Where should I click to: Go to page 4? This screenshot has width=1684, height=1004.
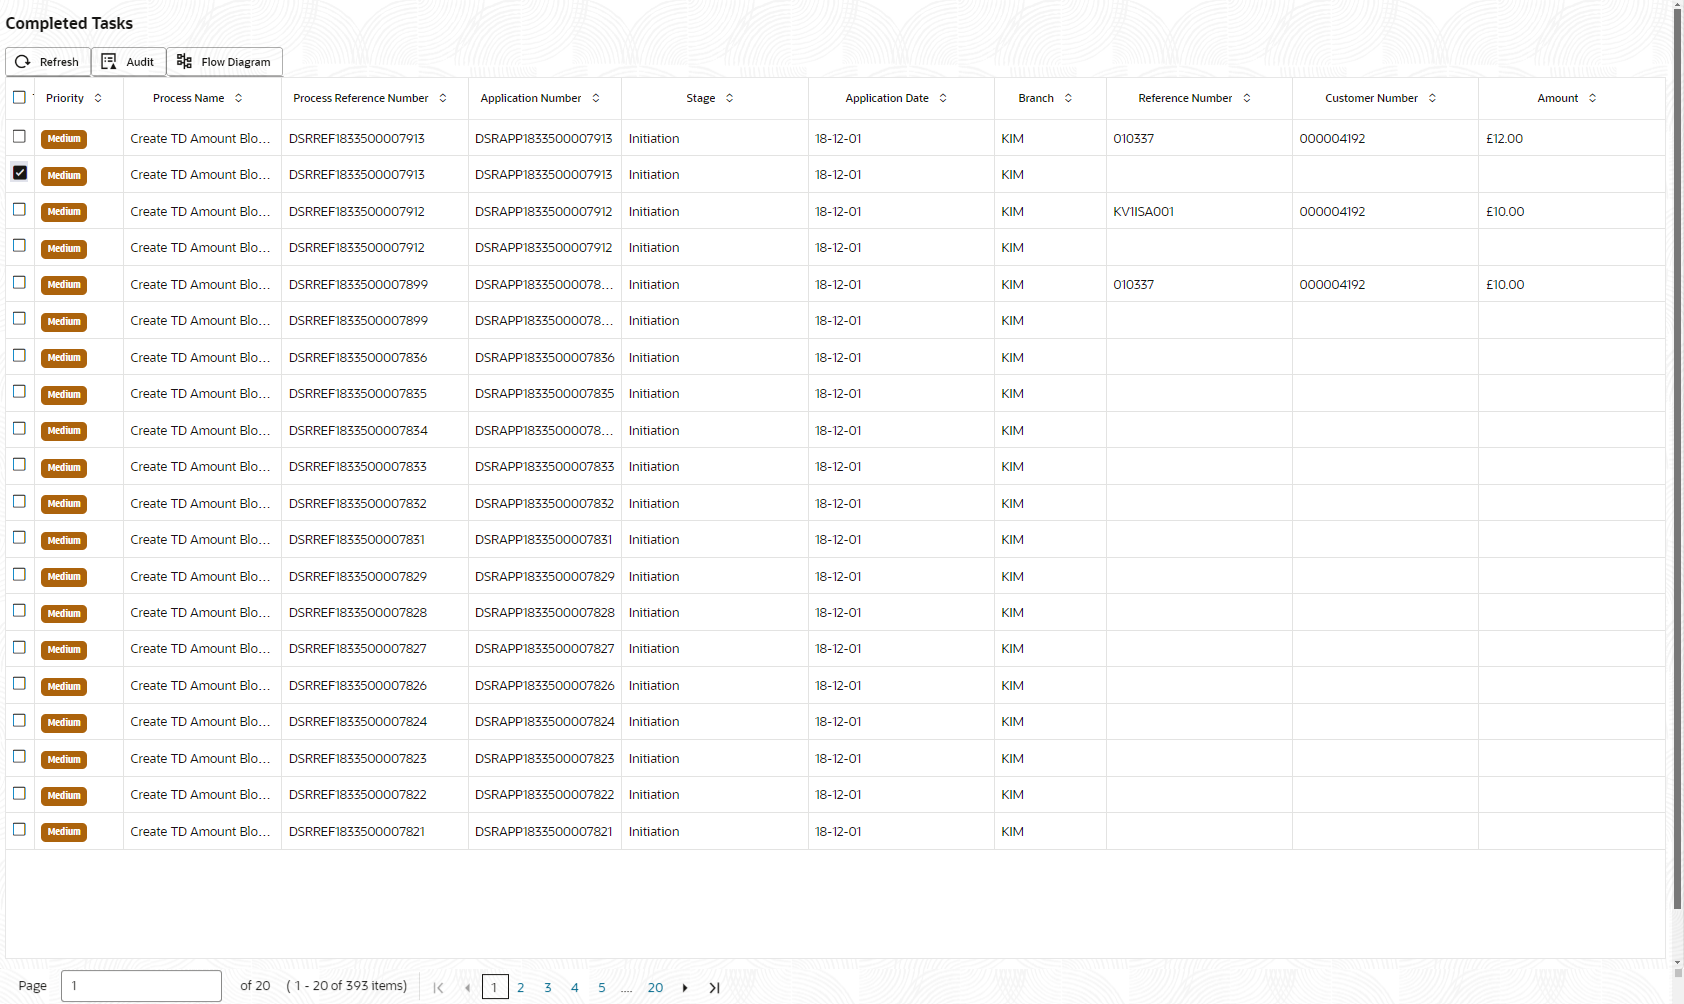pos(574,987)
